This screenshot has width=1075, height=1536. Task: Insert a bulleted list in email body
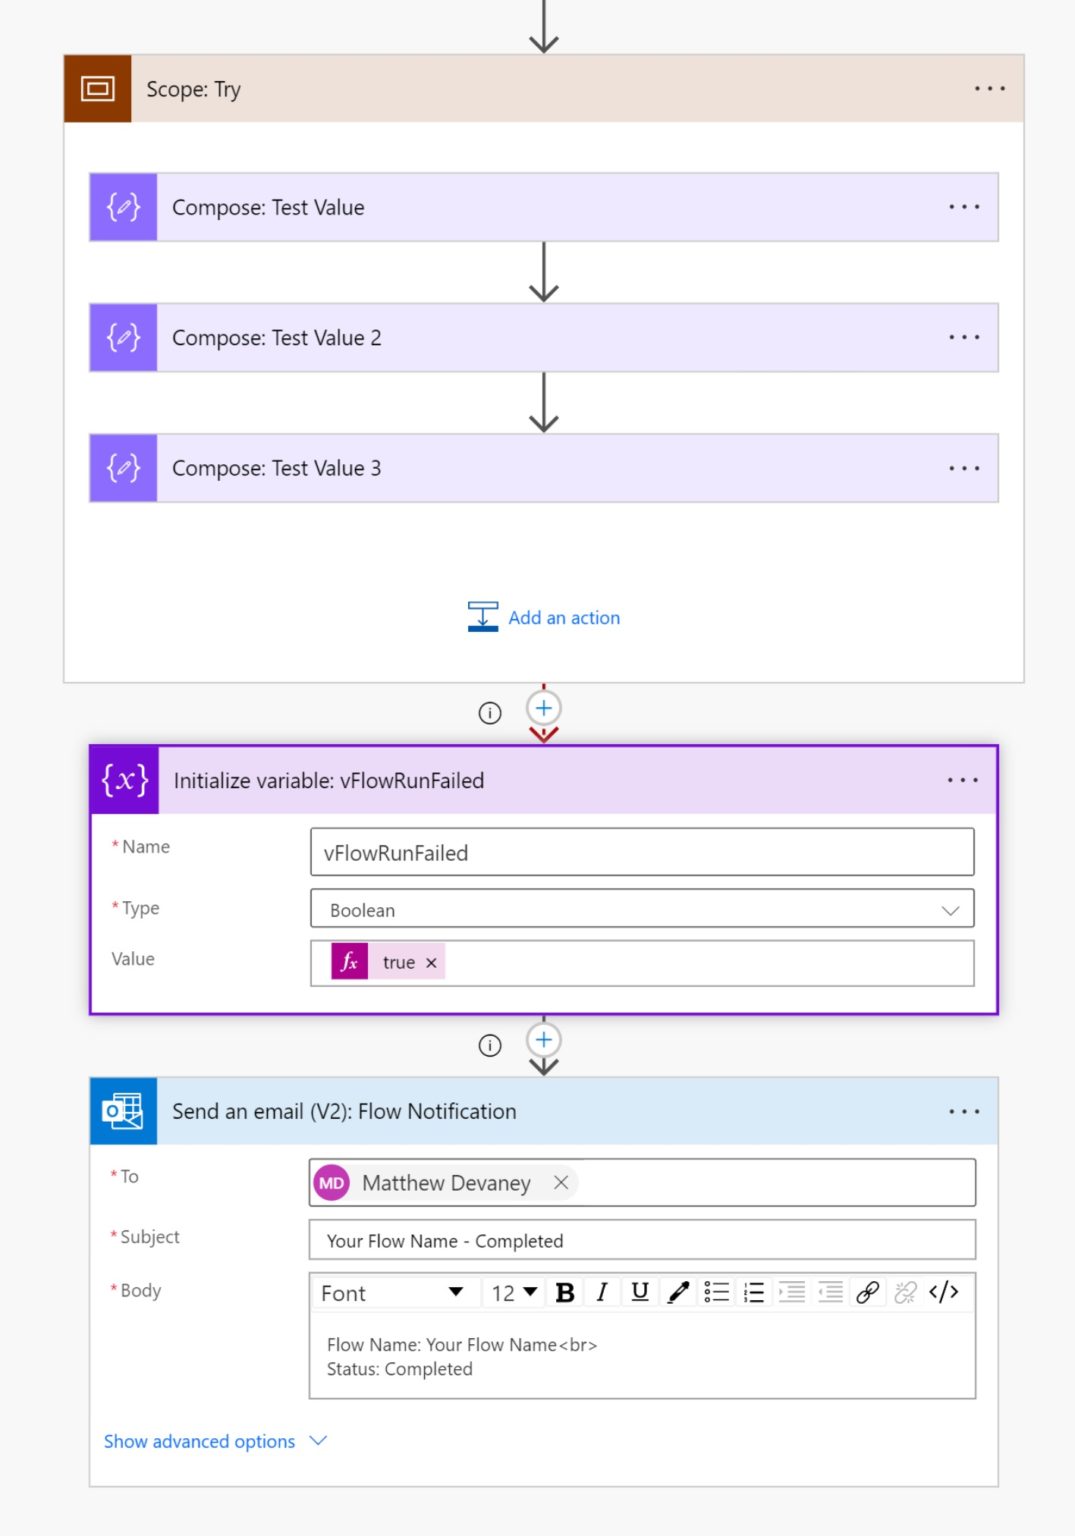point(716,1291)
